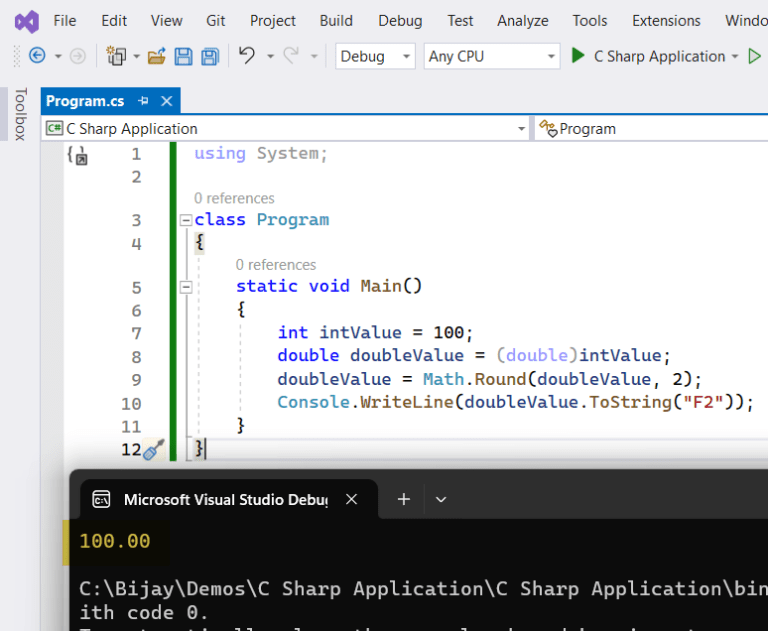Click the Save All floppy icon
The height and width of the screenshot is (631, 768).
211,56
